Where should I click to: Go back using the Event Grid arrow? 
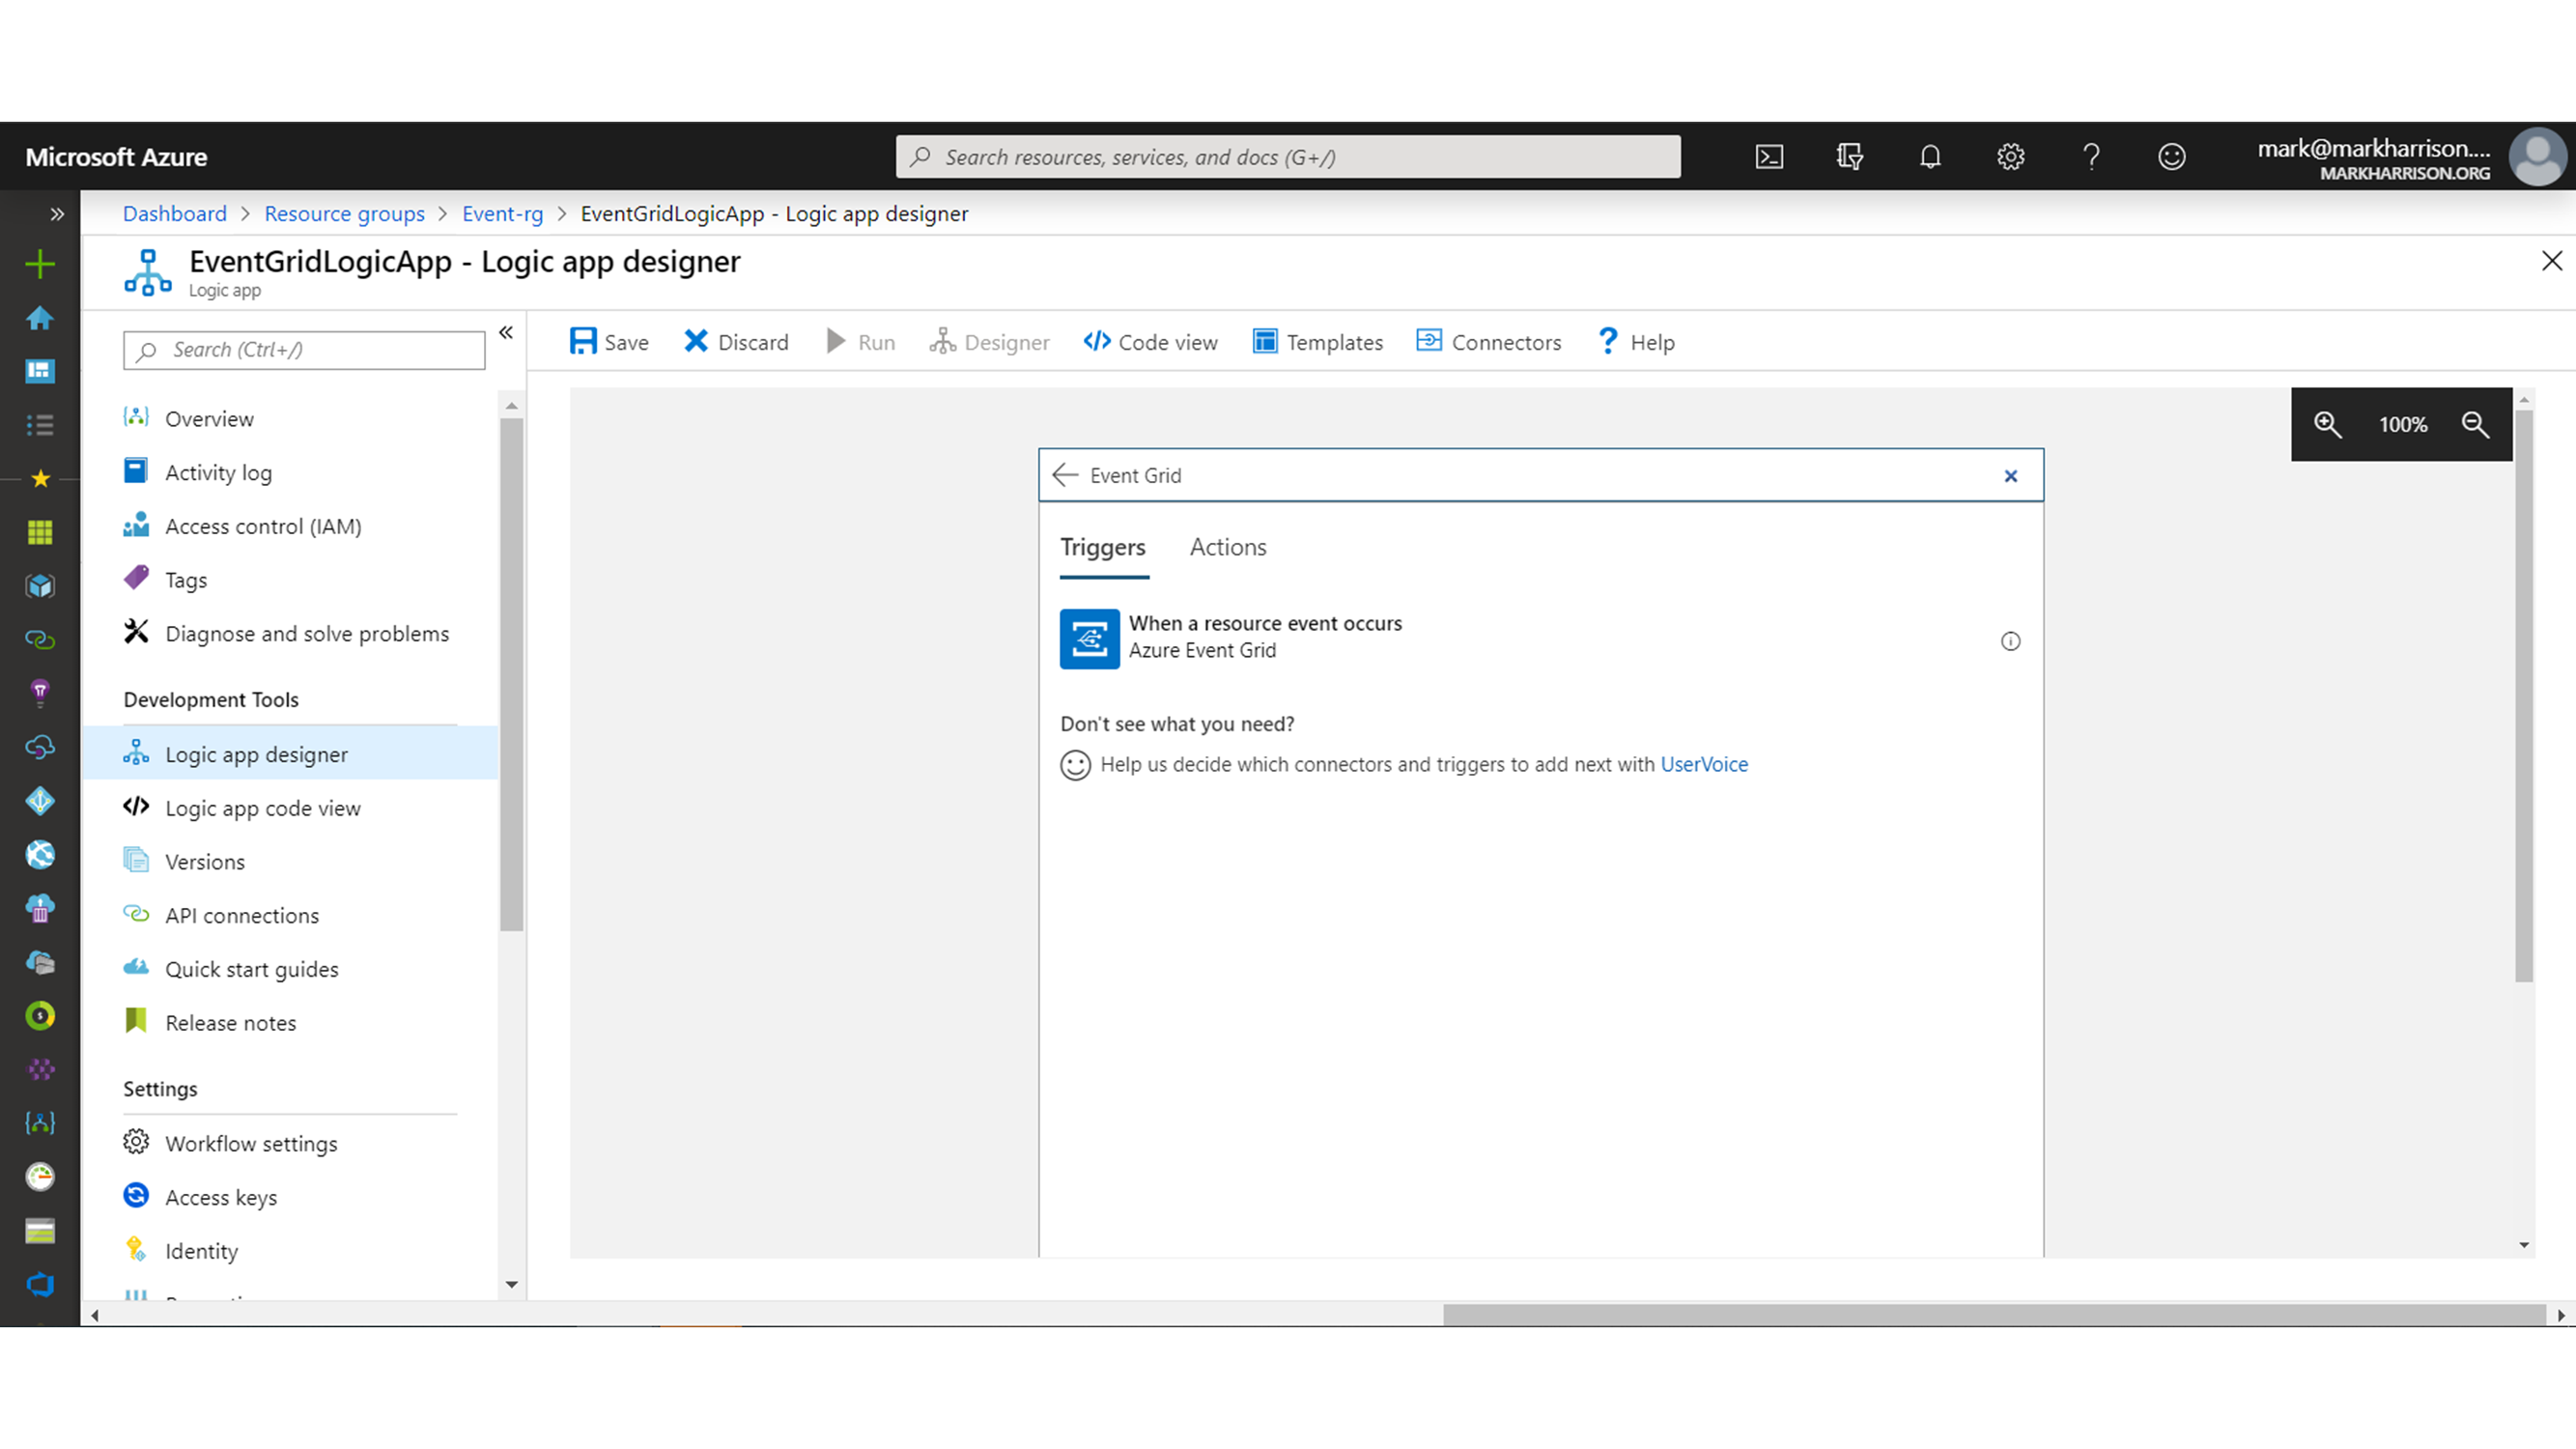coord(1065,475)
